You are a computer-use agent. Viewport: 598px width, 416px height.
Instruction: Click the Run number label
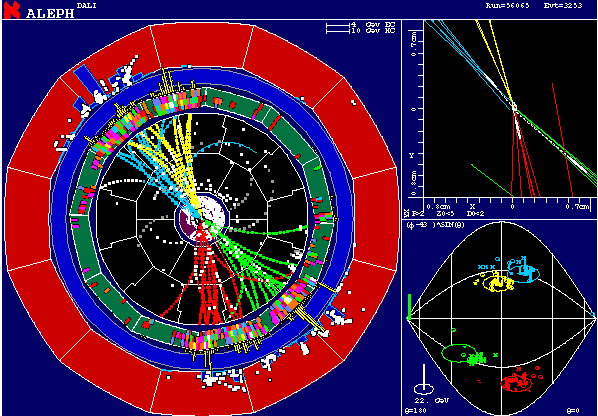(507, 6)
